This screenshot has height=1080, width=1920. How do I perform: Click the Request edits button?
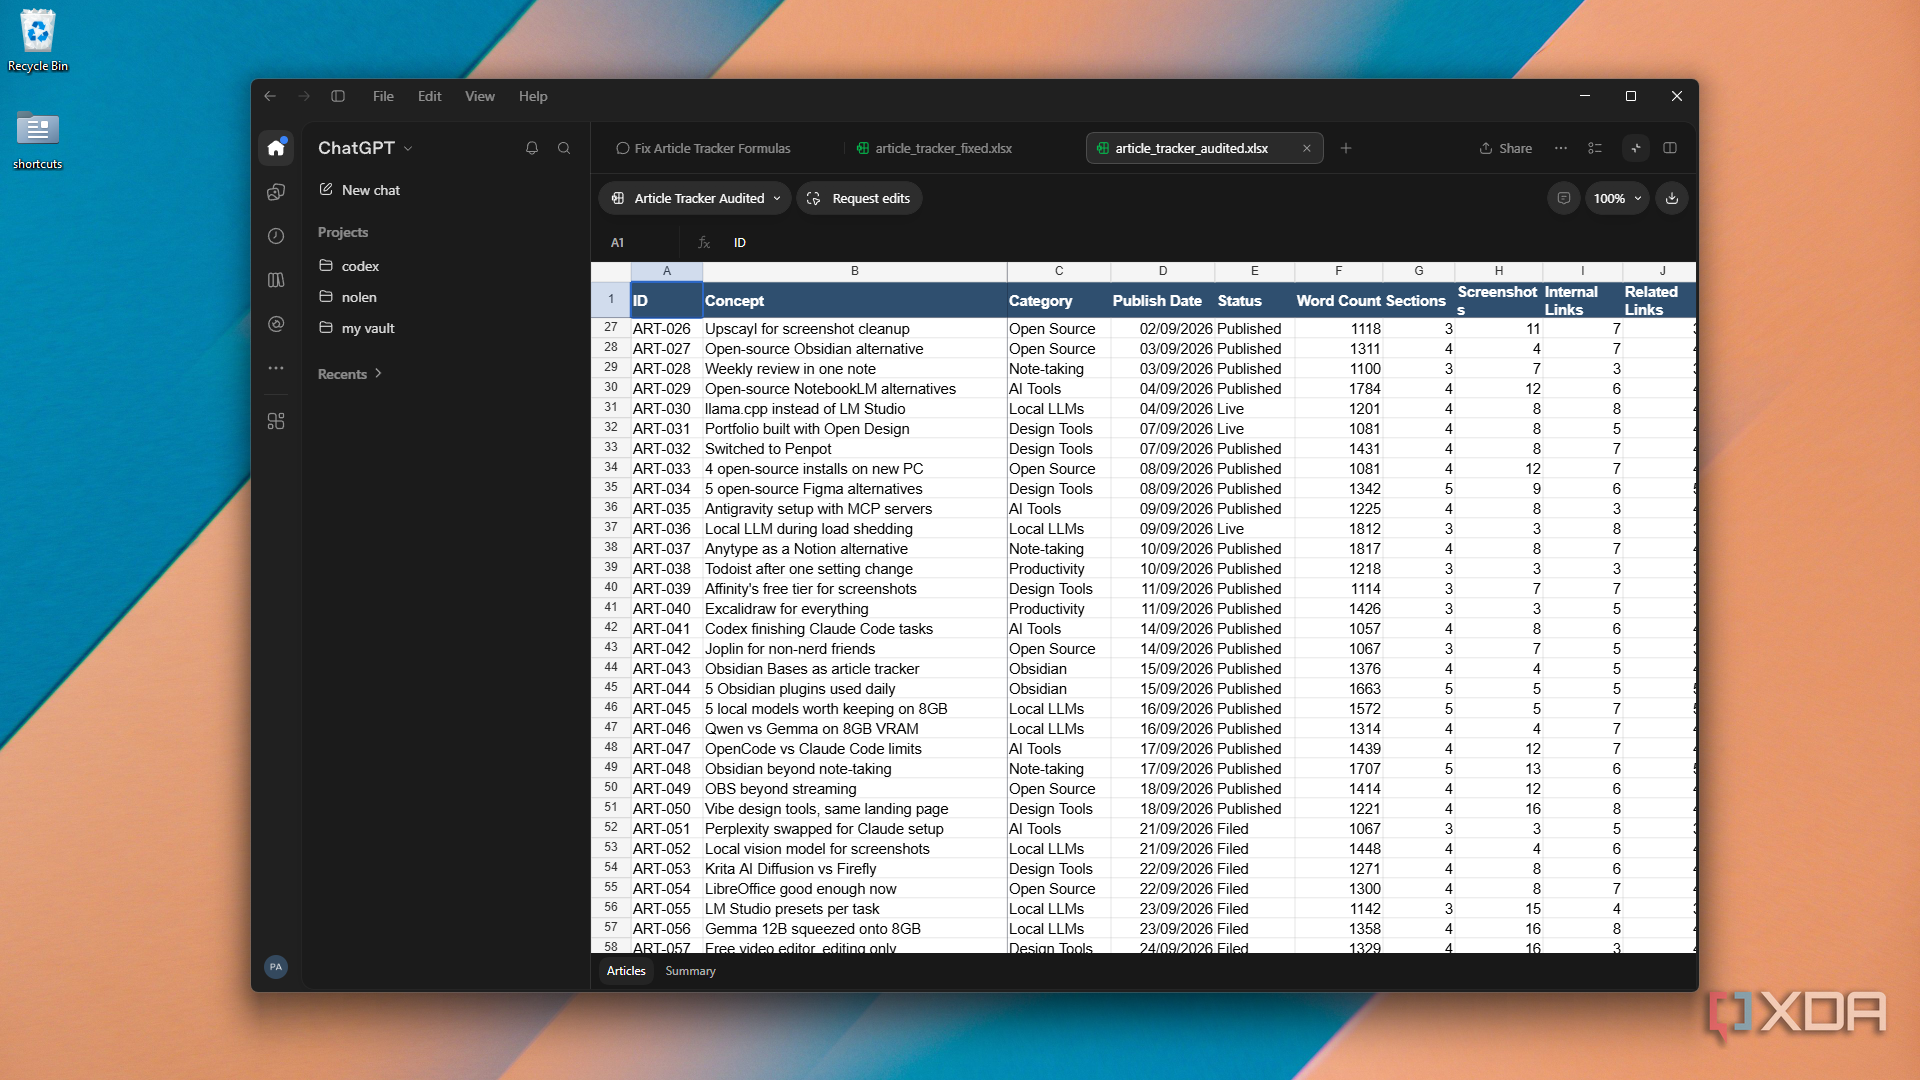860,198
